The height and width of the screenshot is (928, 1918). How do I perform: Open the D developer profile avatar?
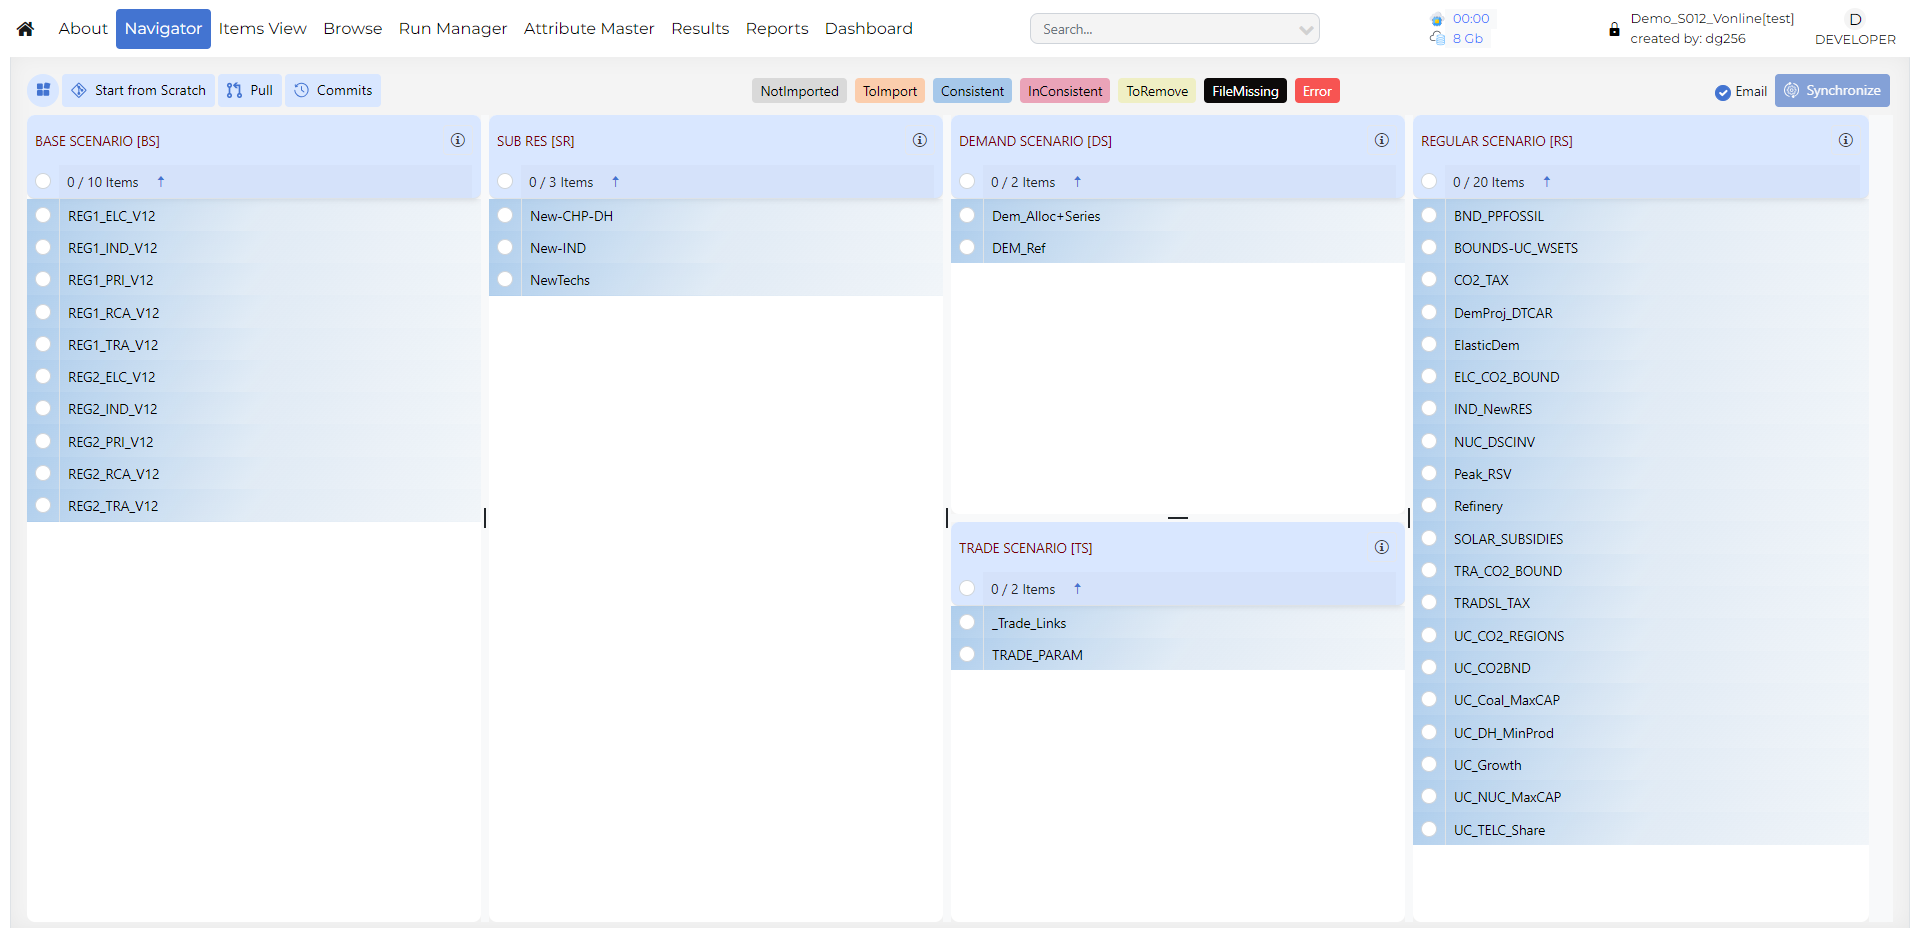tap(1855, 19)
